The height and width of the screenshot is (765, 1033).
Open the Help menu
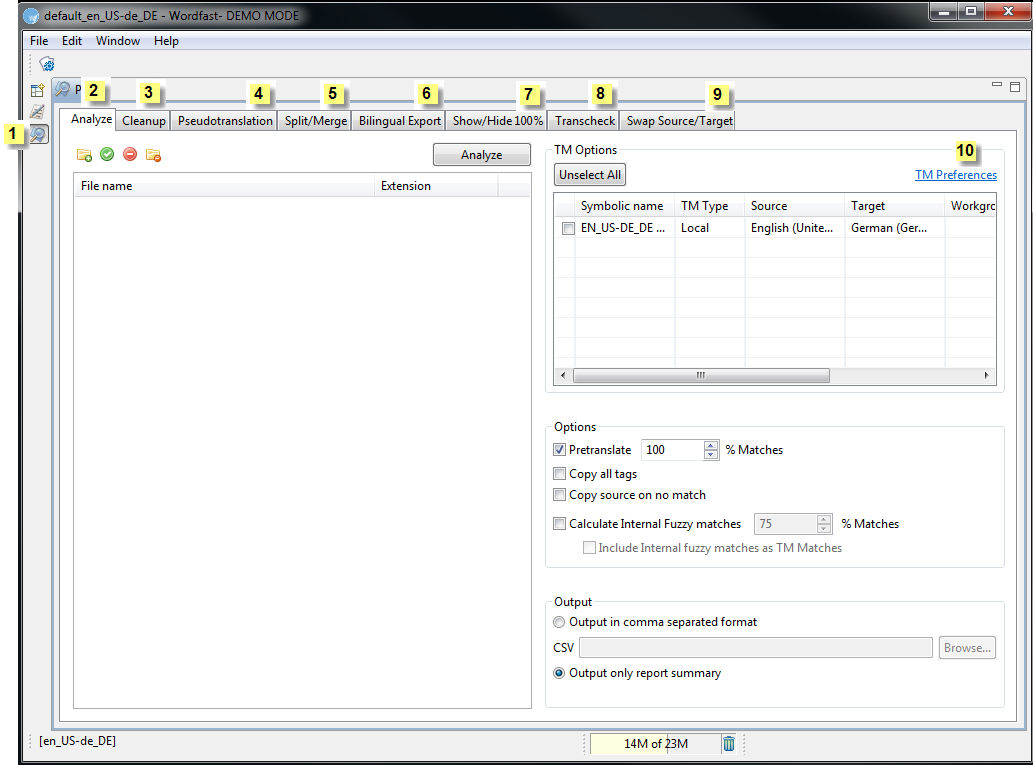[x=167, y=41]
